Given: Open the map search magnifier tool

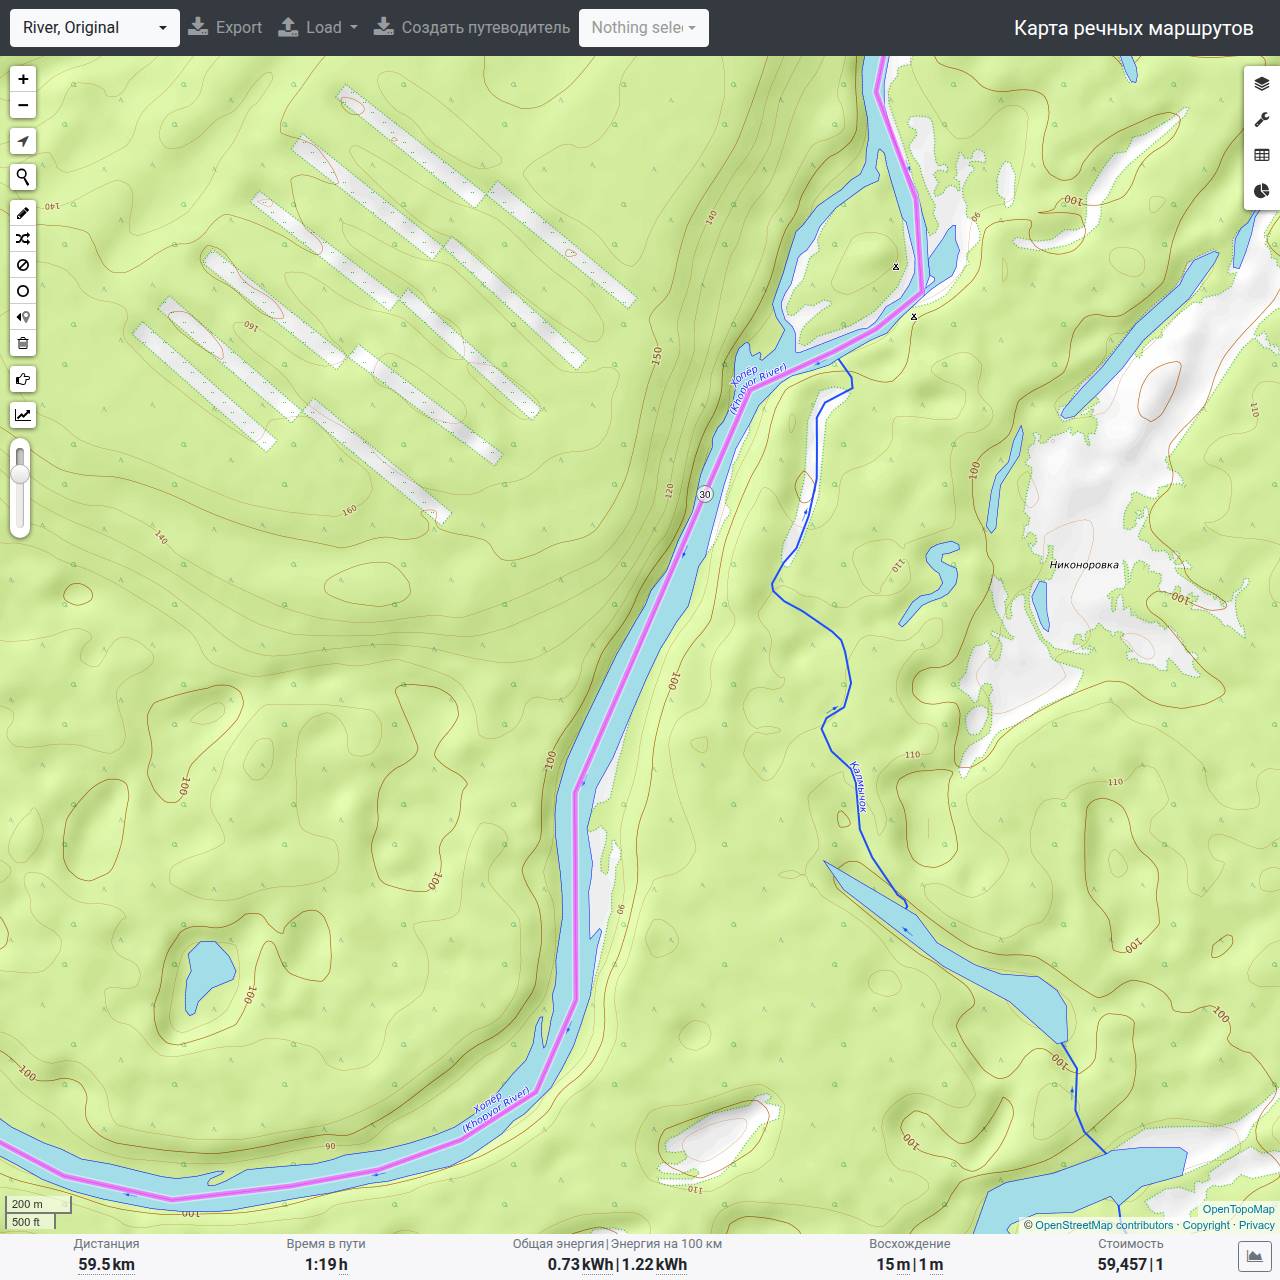Looking at the screenshot, I should 23,177.
